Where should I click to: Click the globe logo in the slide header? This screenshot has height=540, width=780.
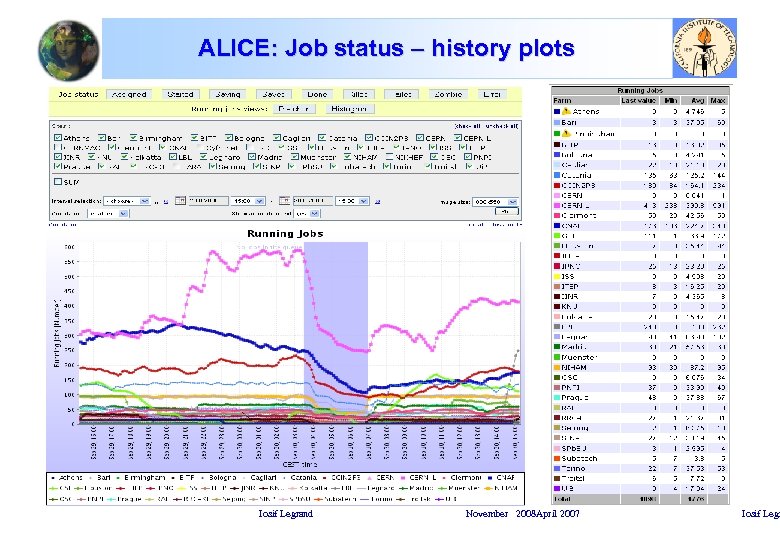(68, 50)
